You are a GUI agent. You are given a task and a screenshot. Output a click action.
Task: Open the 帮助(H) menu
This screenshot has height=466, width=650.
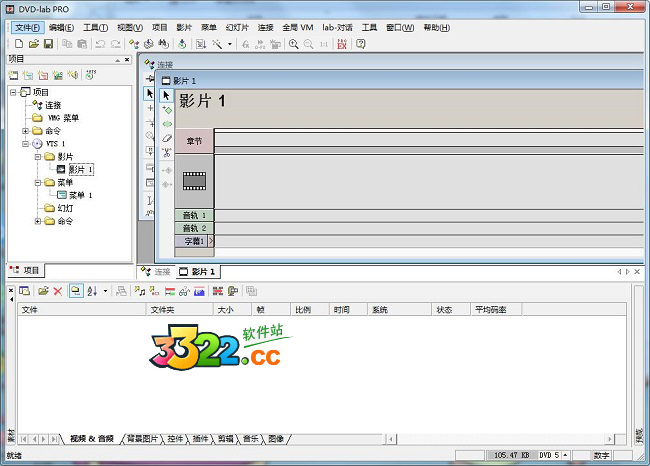(436, 27)
